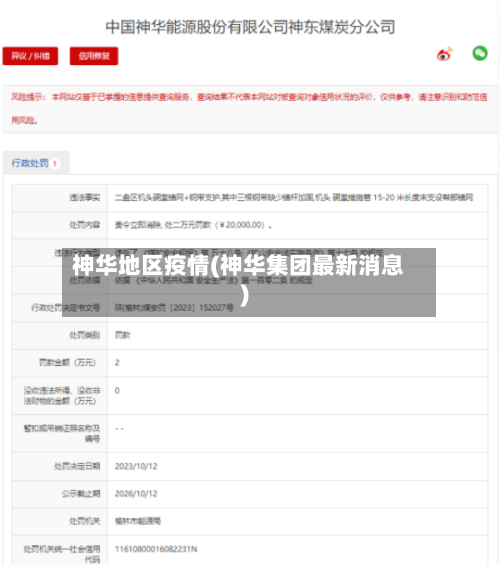The width and height of the screenshot is (500, 565).
Task: Select the penalty text containing ¥20,000.00
Action: point(193,225)
